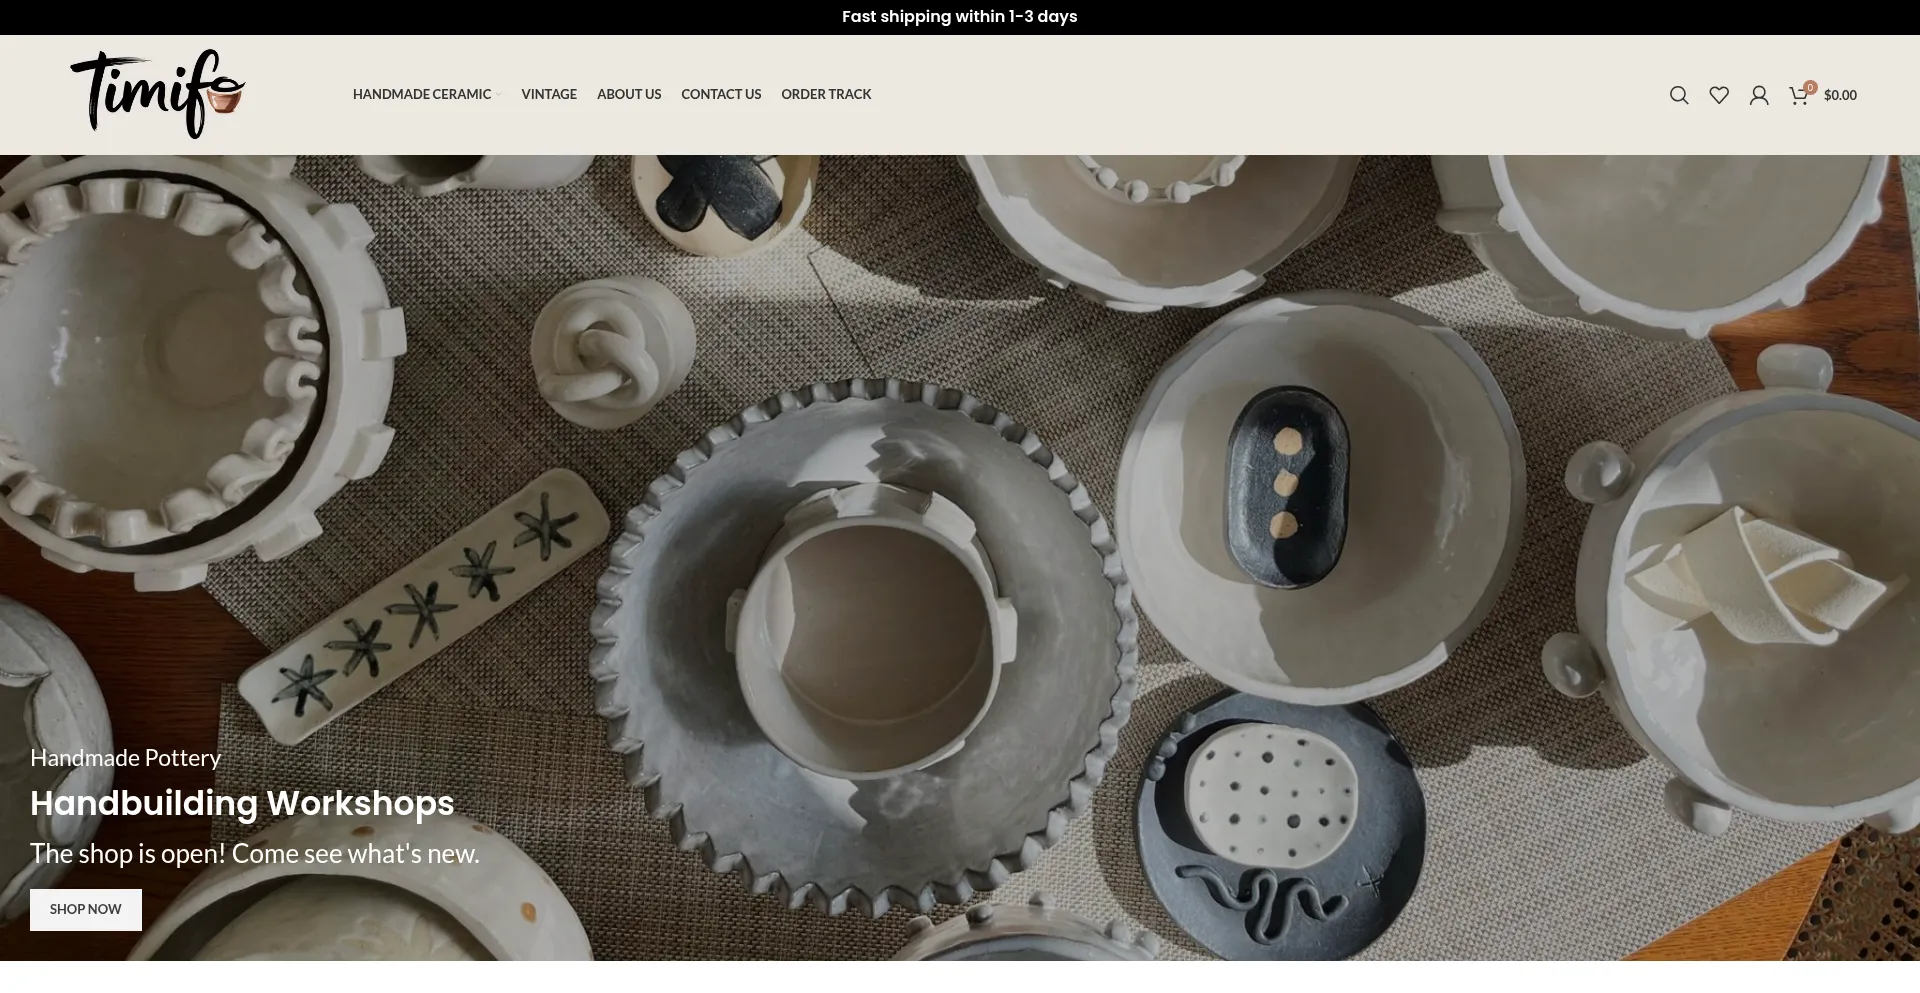Click the Handbuilding Workshops heading

(242, 803)
